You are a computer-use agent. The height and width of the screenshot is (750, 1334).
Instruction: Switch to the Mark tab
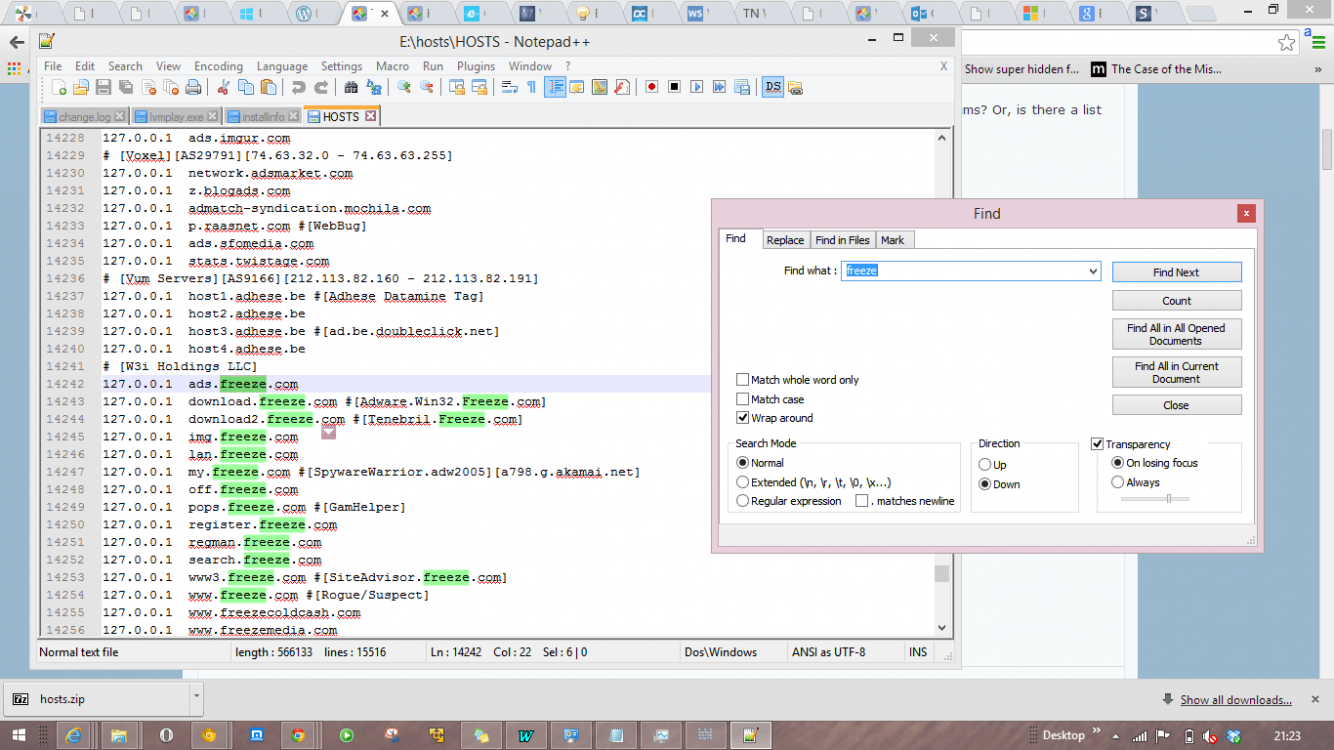point(893,240)
